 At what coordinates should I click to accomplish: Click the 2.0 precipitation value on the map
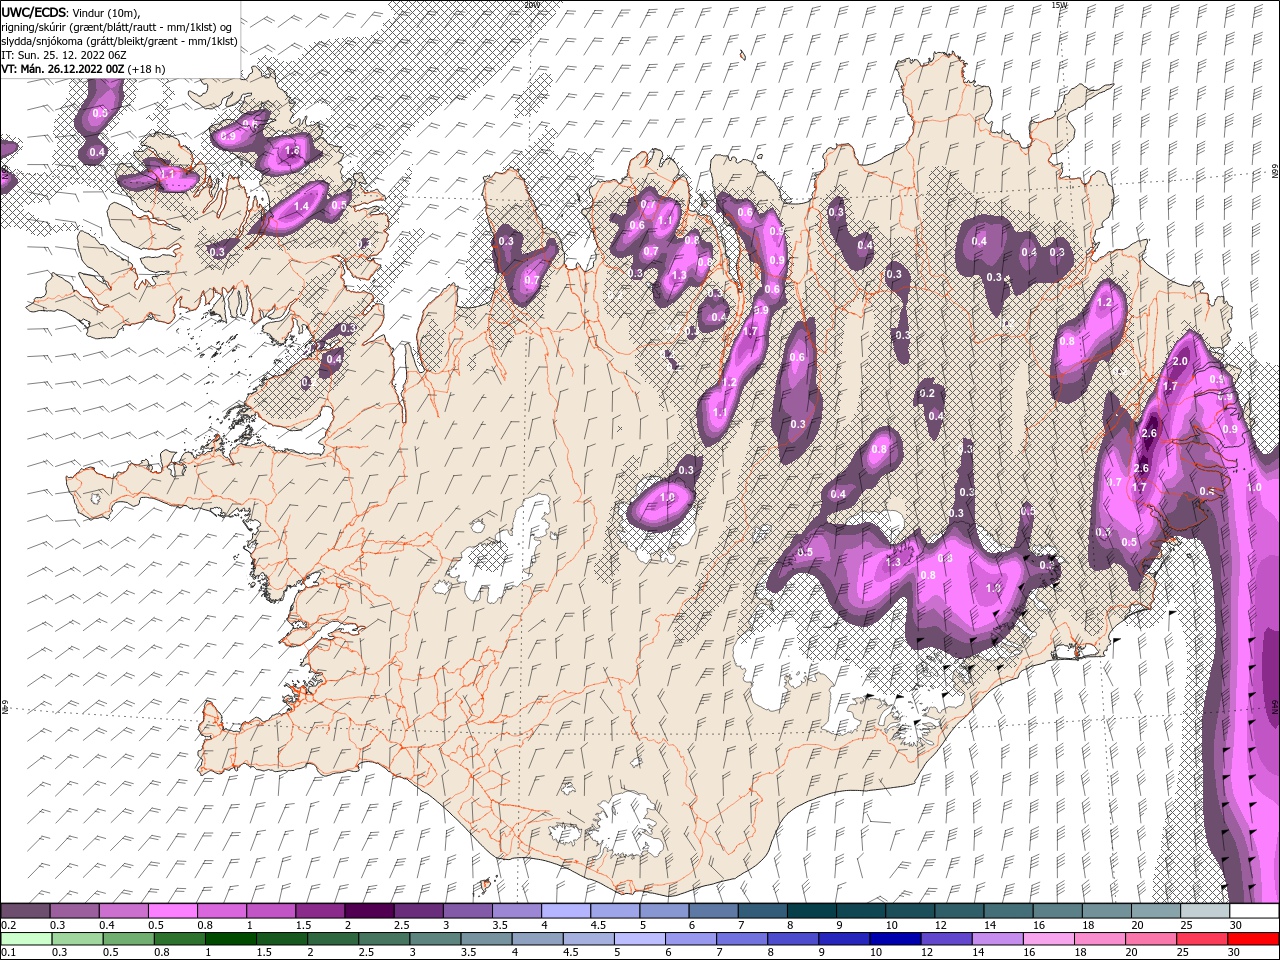click(1179, 361)
